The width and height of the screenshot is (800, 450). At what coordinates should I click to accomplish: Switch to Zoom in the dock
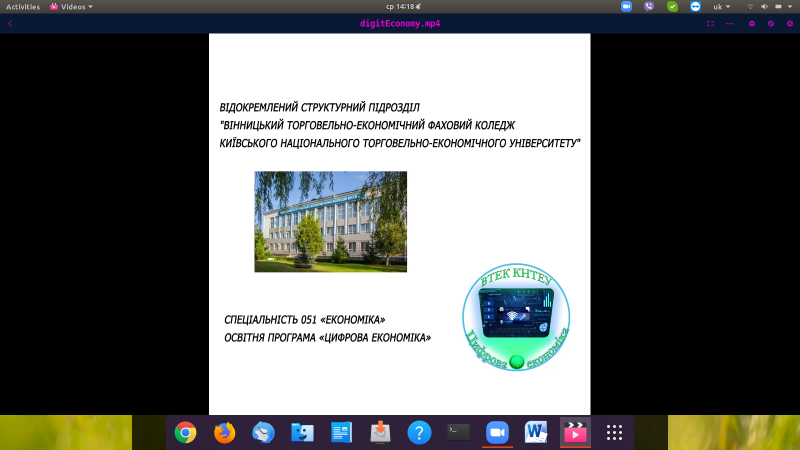tap(497, 433)
